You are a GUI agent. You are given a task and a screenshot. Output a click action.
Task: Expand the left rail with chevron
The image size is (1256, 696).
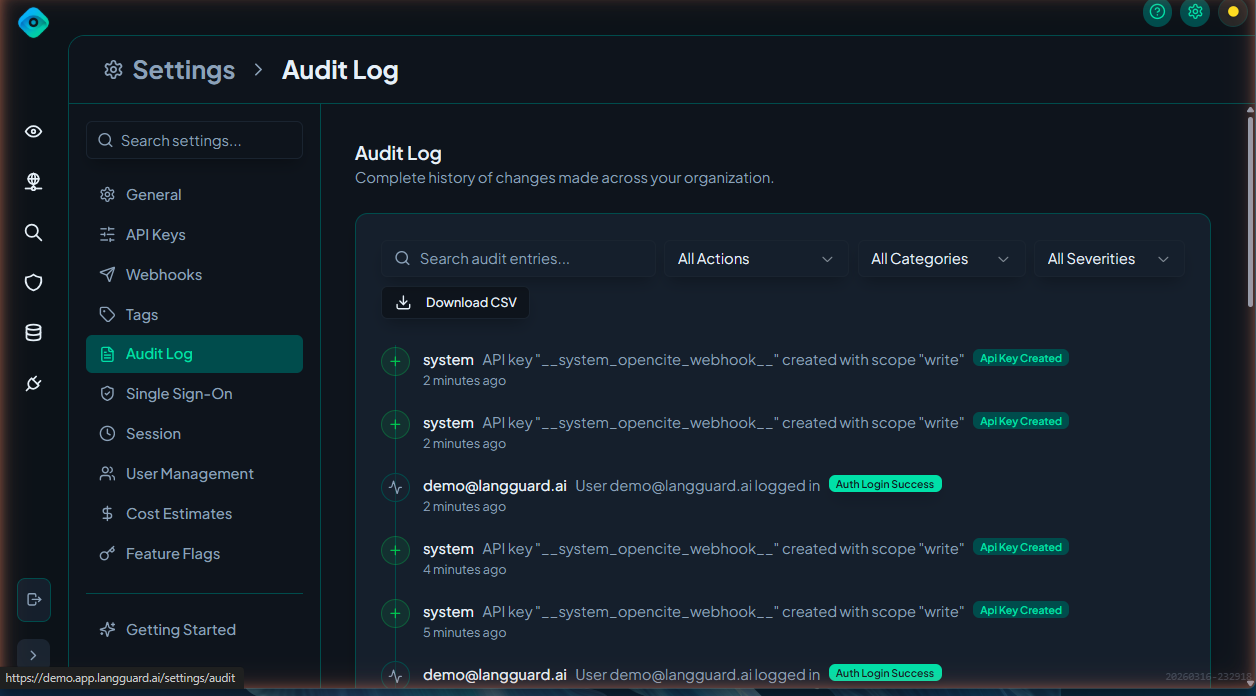[x=33, y=656]
